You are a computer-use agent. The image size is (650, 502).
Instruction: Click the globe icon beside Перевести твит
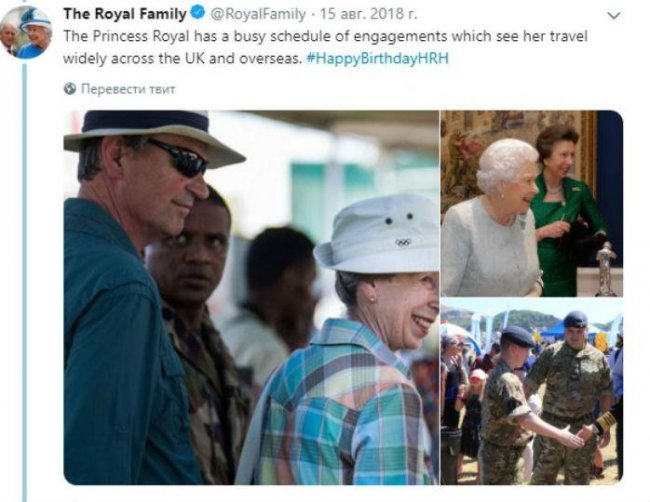pos(70,89)
